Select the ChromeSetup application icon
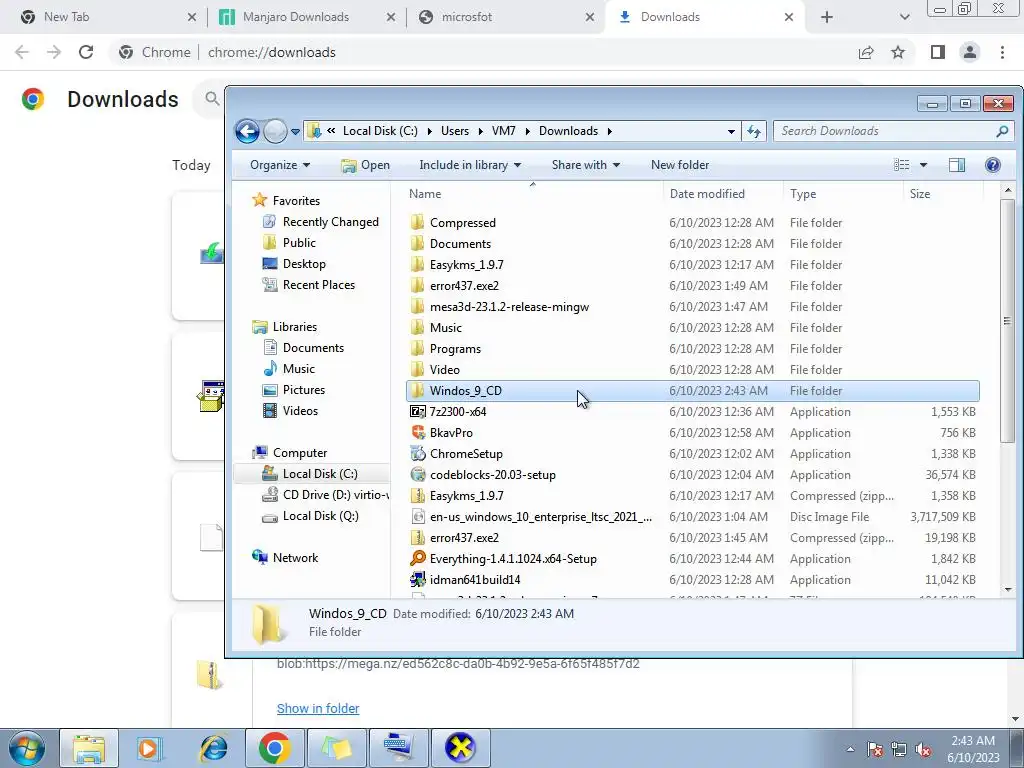Viewport: 1024px width, 768px height. click(417, 453)
